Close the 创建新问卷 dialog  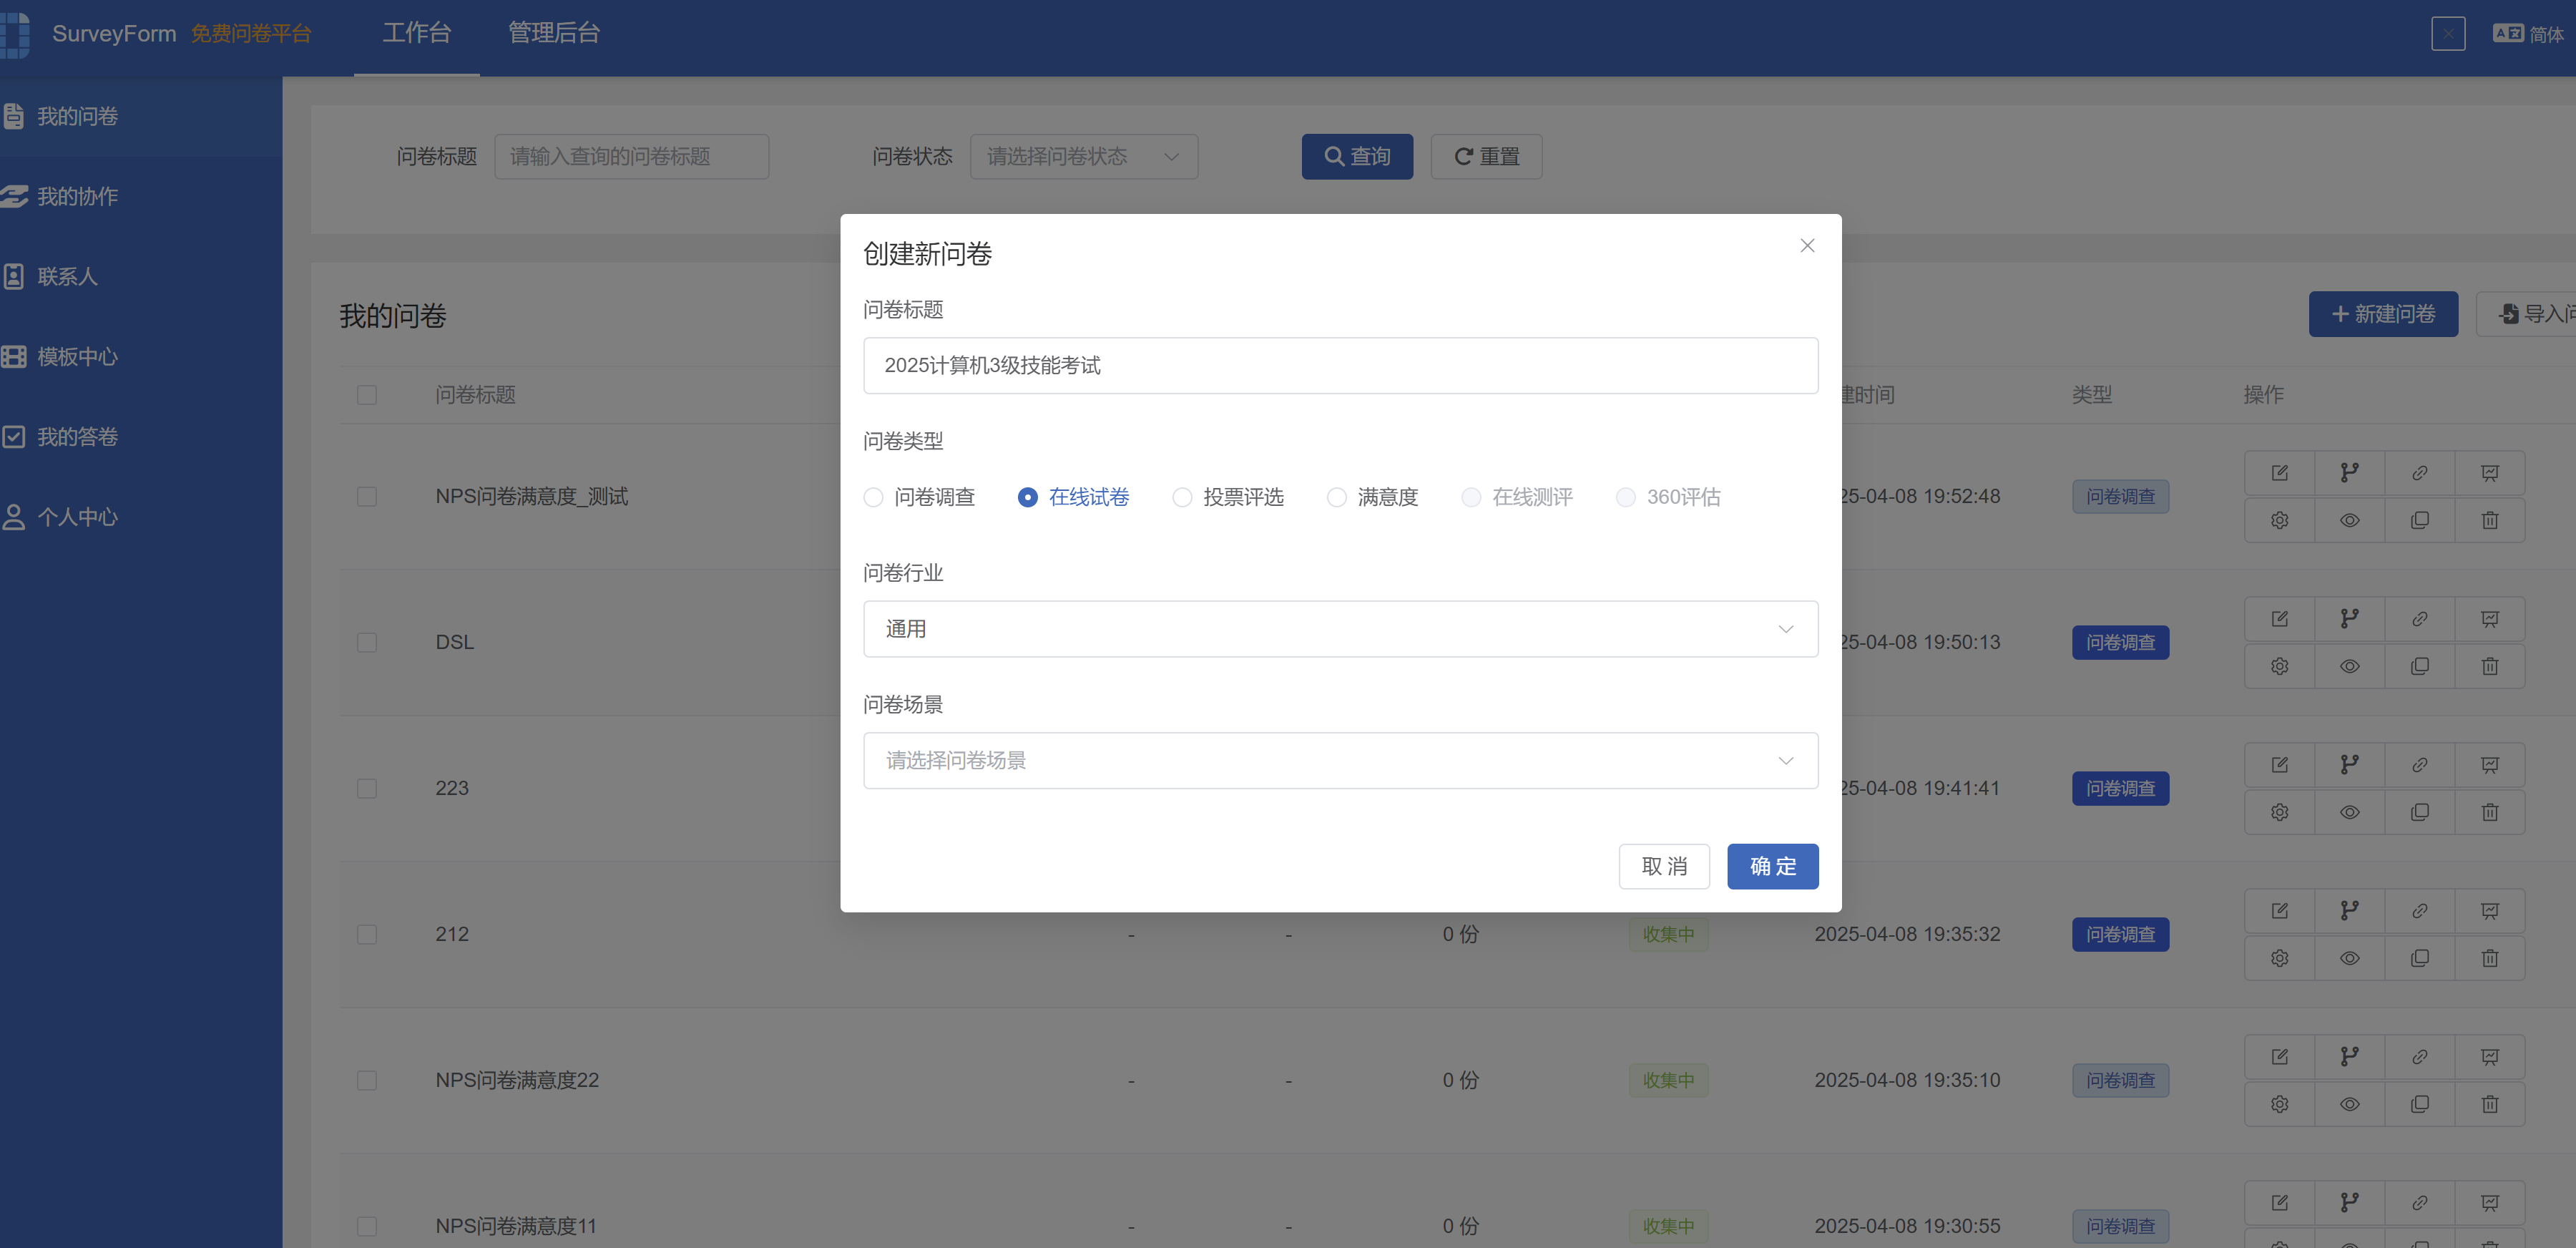click(1806, 246)
